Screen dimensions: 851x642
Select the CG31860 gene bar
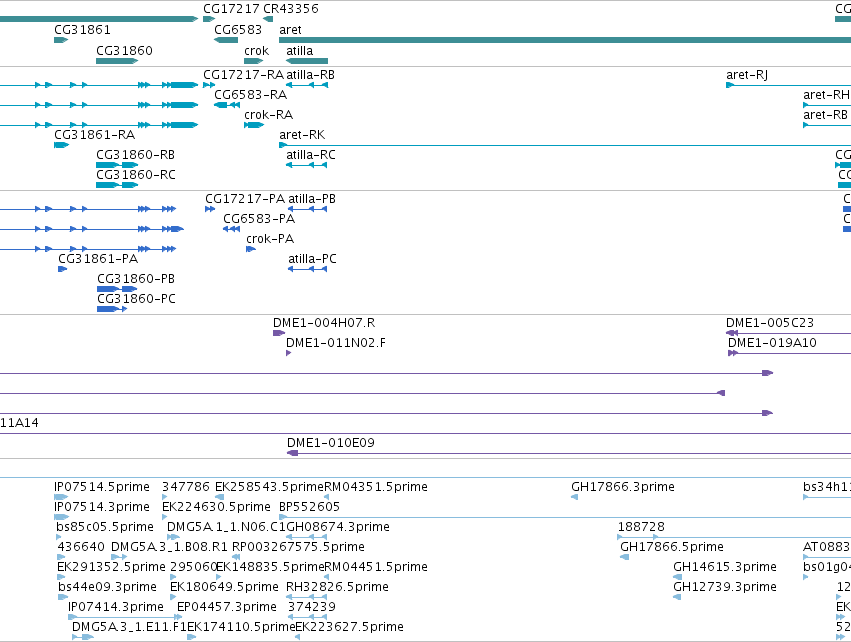point(117,61)
